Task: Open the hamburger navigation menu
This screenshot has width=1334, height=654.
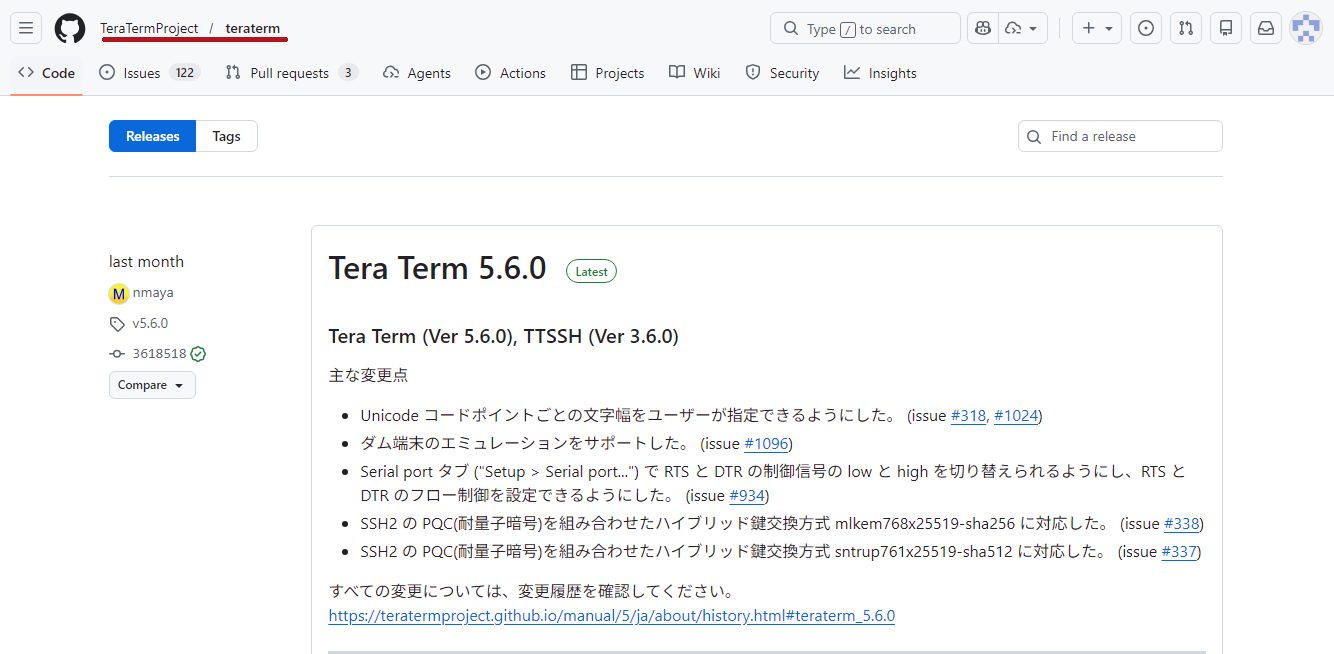Action: [x=26, y=28]
